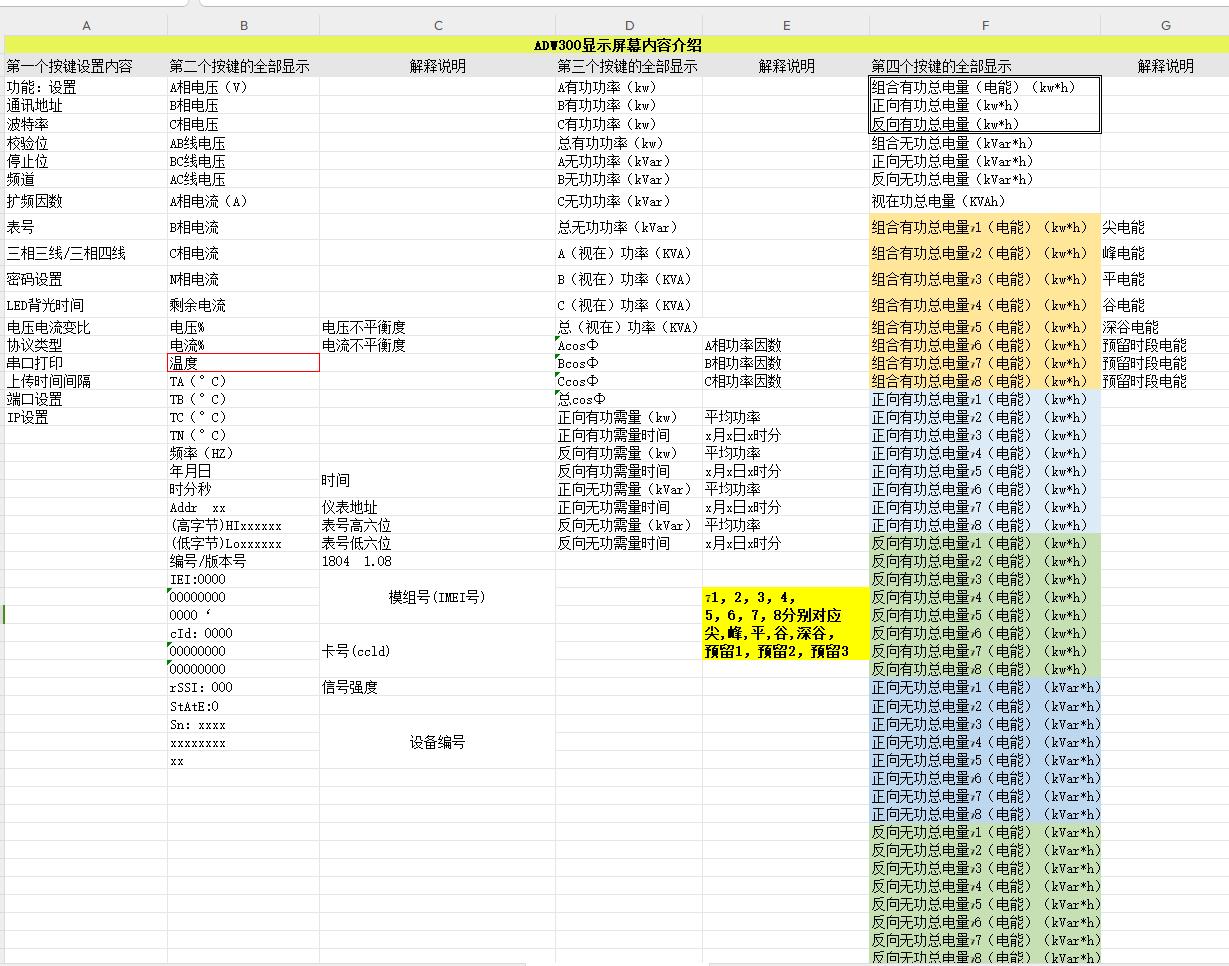
Task: Select the 第二个按键的全部显示 header cell
Action: point(243,66)
